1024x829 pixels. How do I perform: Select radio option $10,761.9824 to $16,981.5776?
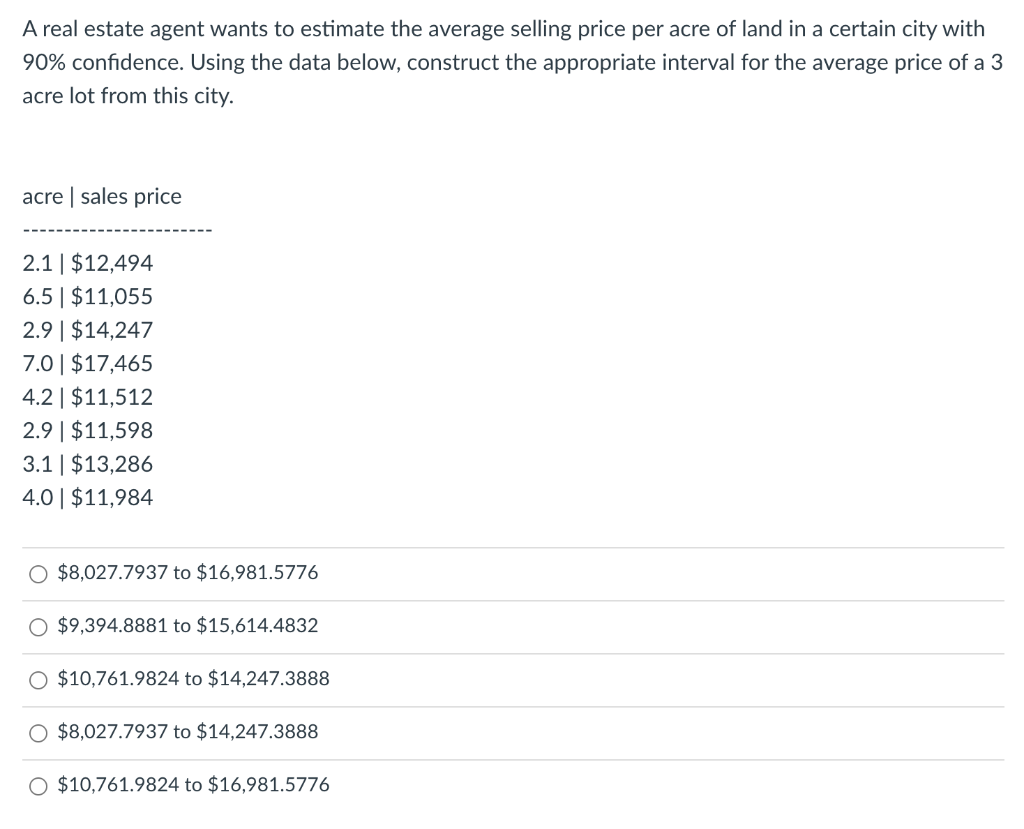[x=38, y=786]
